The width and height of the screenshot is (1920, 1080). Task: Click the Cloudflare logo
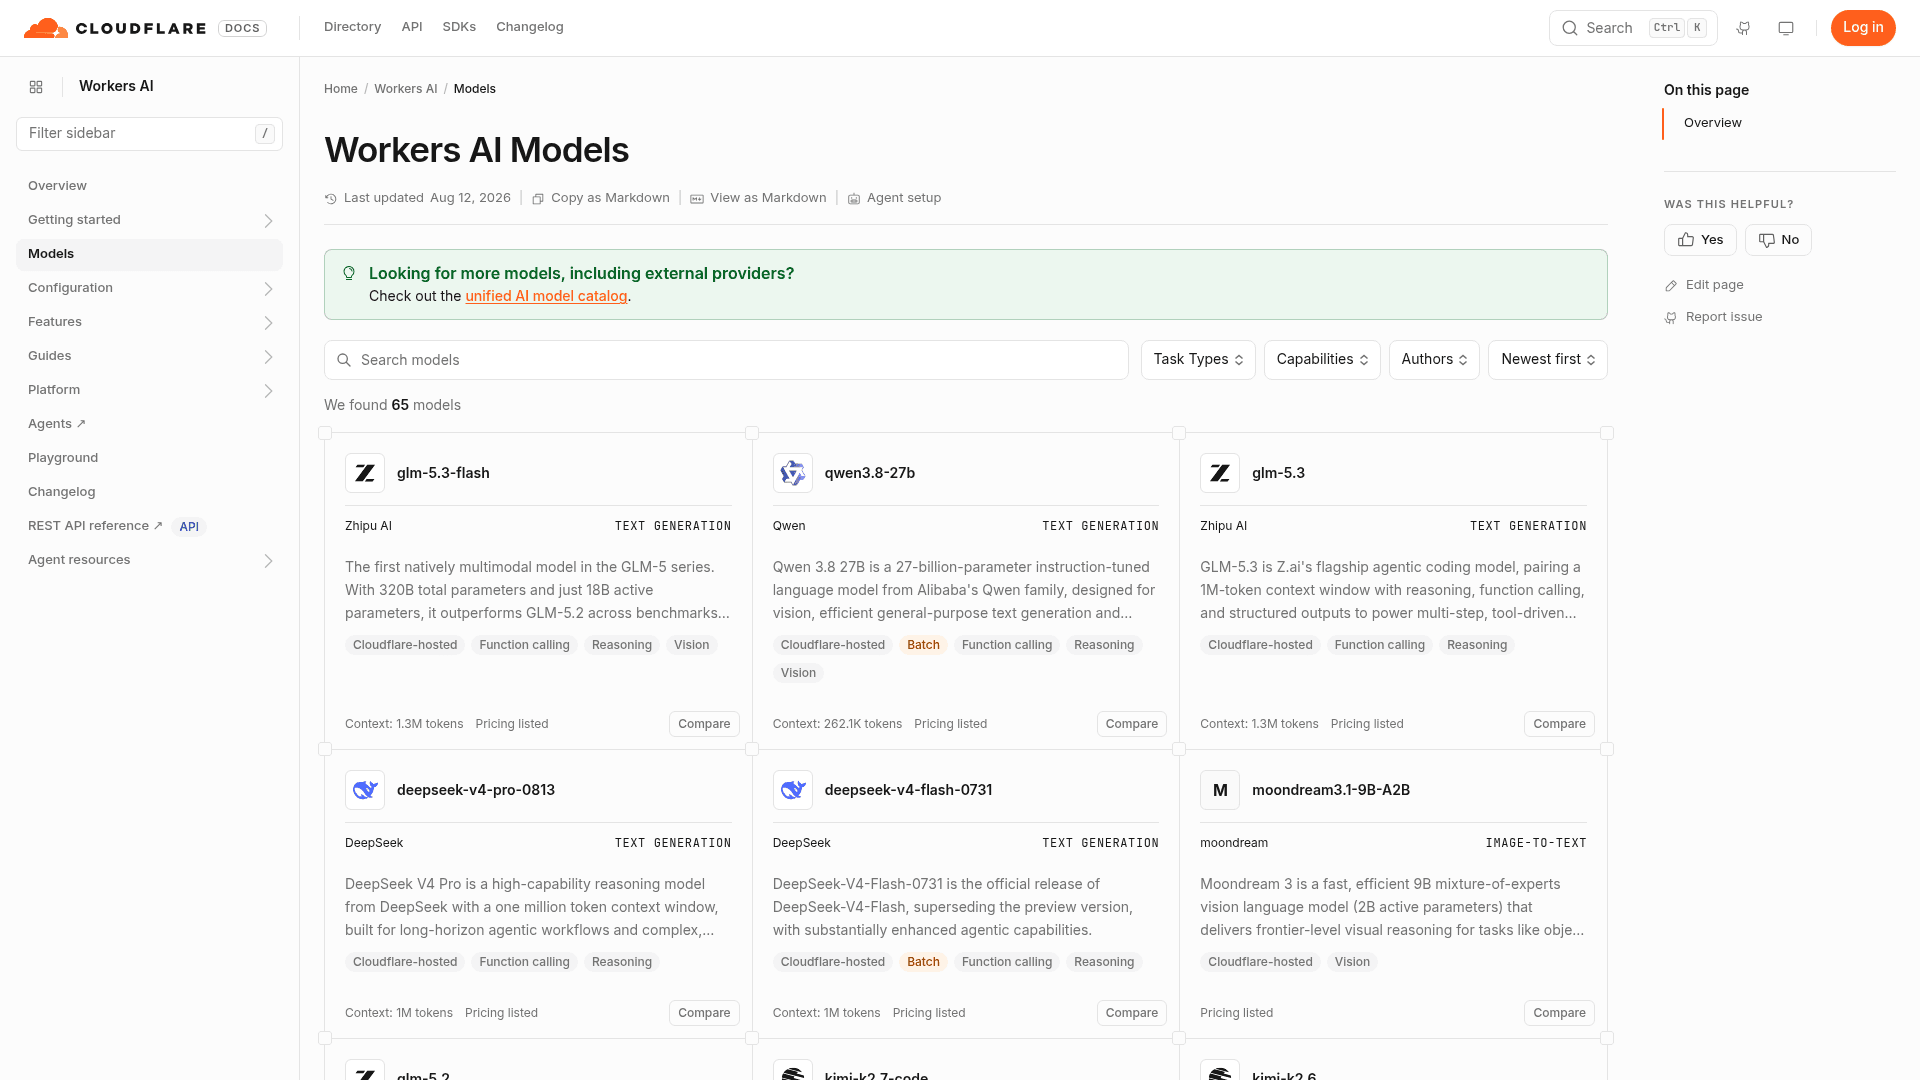tap(115, 28)
